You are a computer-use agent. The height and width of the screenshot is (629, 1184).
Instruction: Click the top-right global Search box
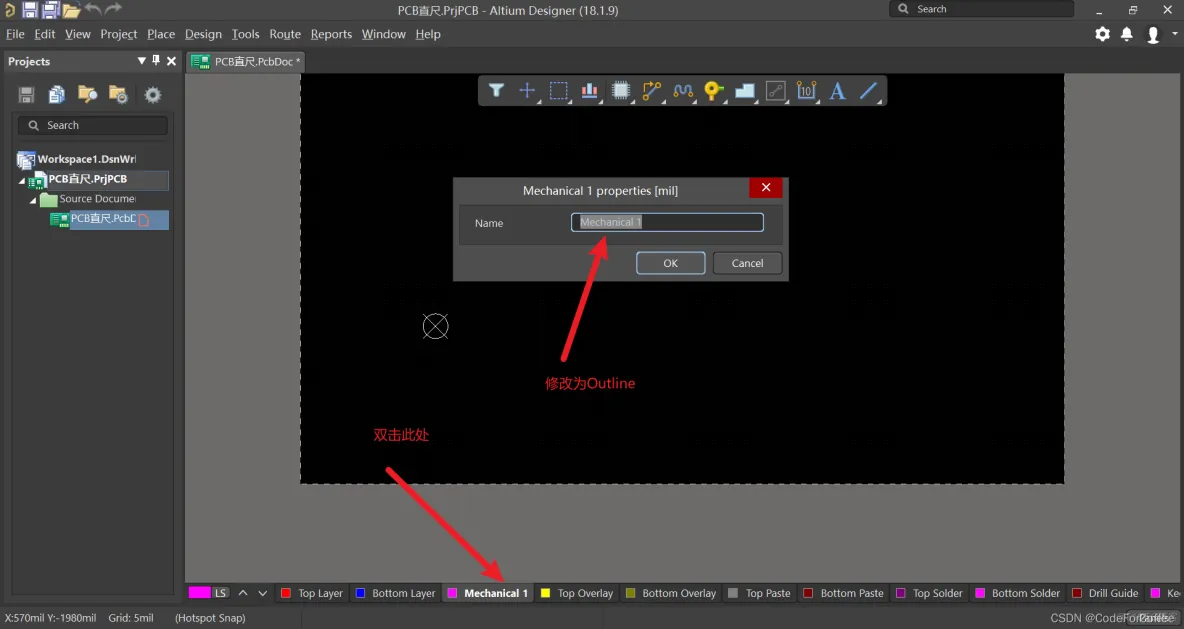[982, 9]
